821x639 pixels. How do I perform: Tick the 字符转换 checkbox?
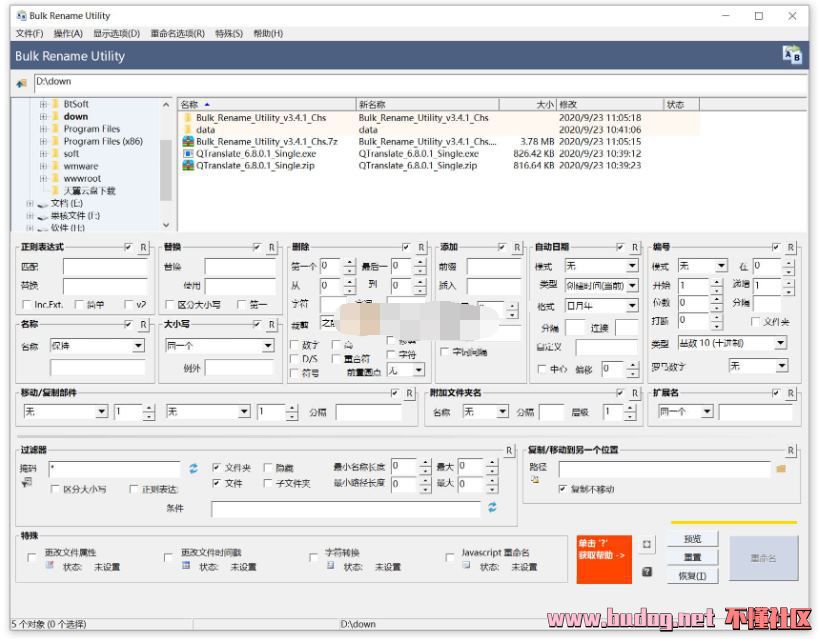pos(313,557)
